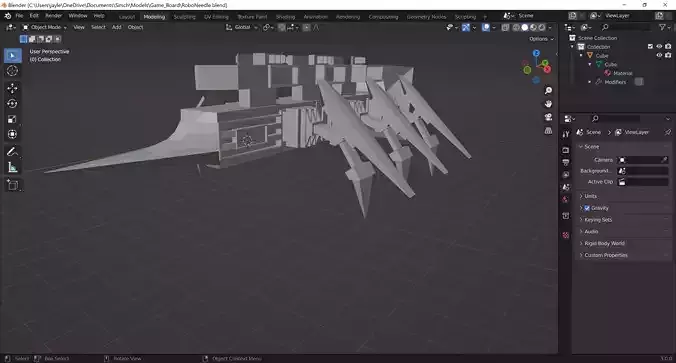676x363 pixels.
Task: Open the Tool properties tab
Action: [x=566, y=135]
